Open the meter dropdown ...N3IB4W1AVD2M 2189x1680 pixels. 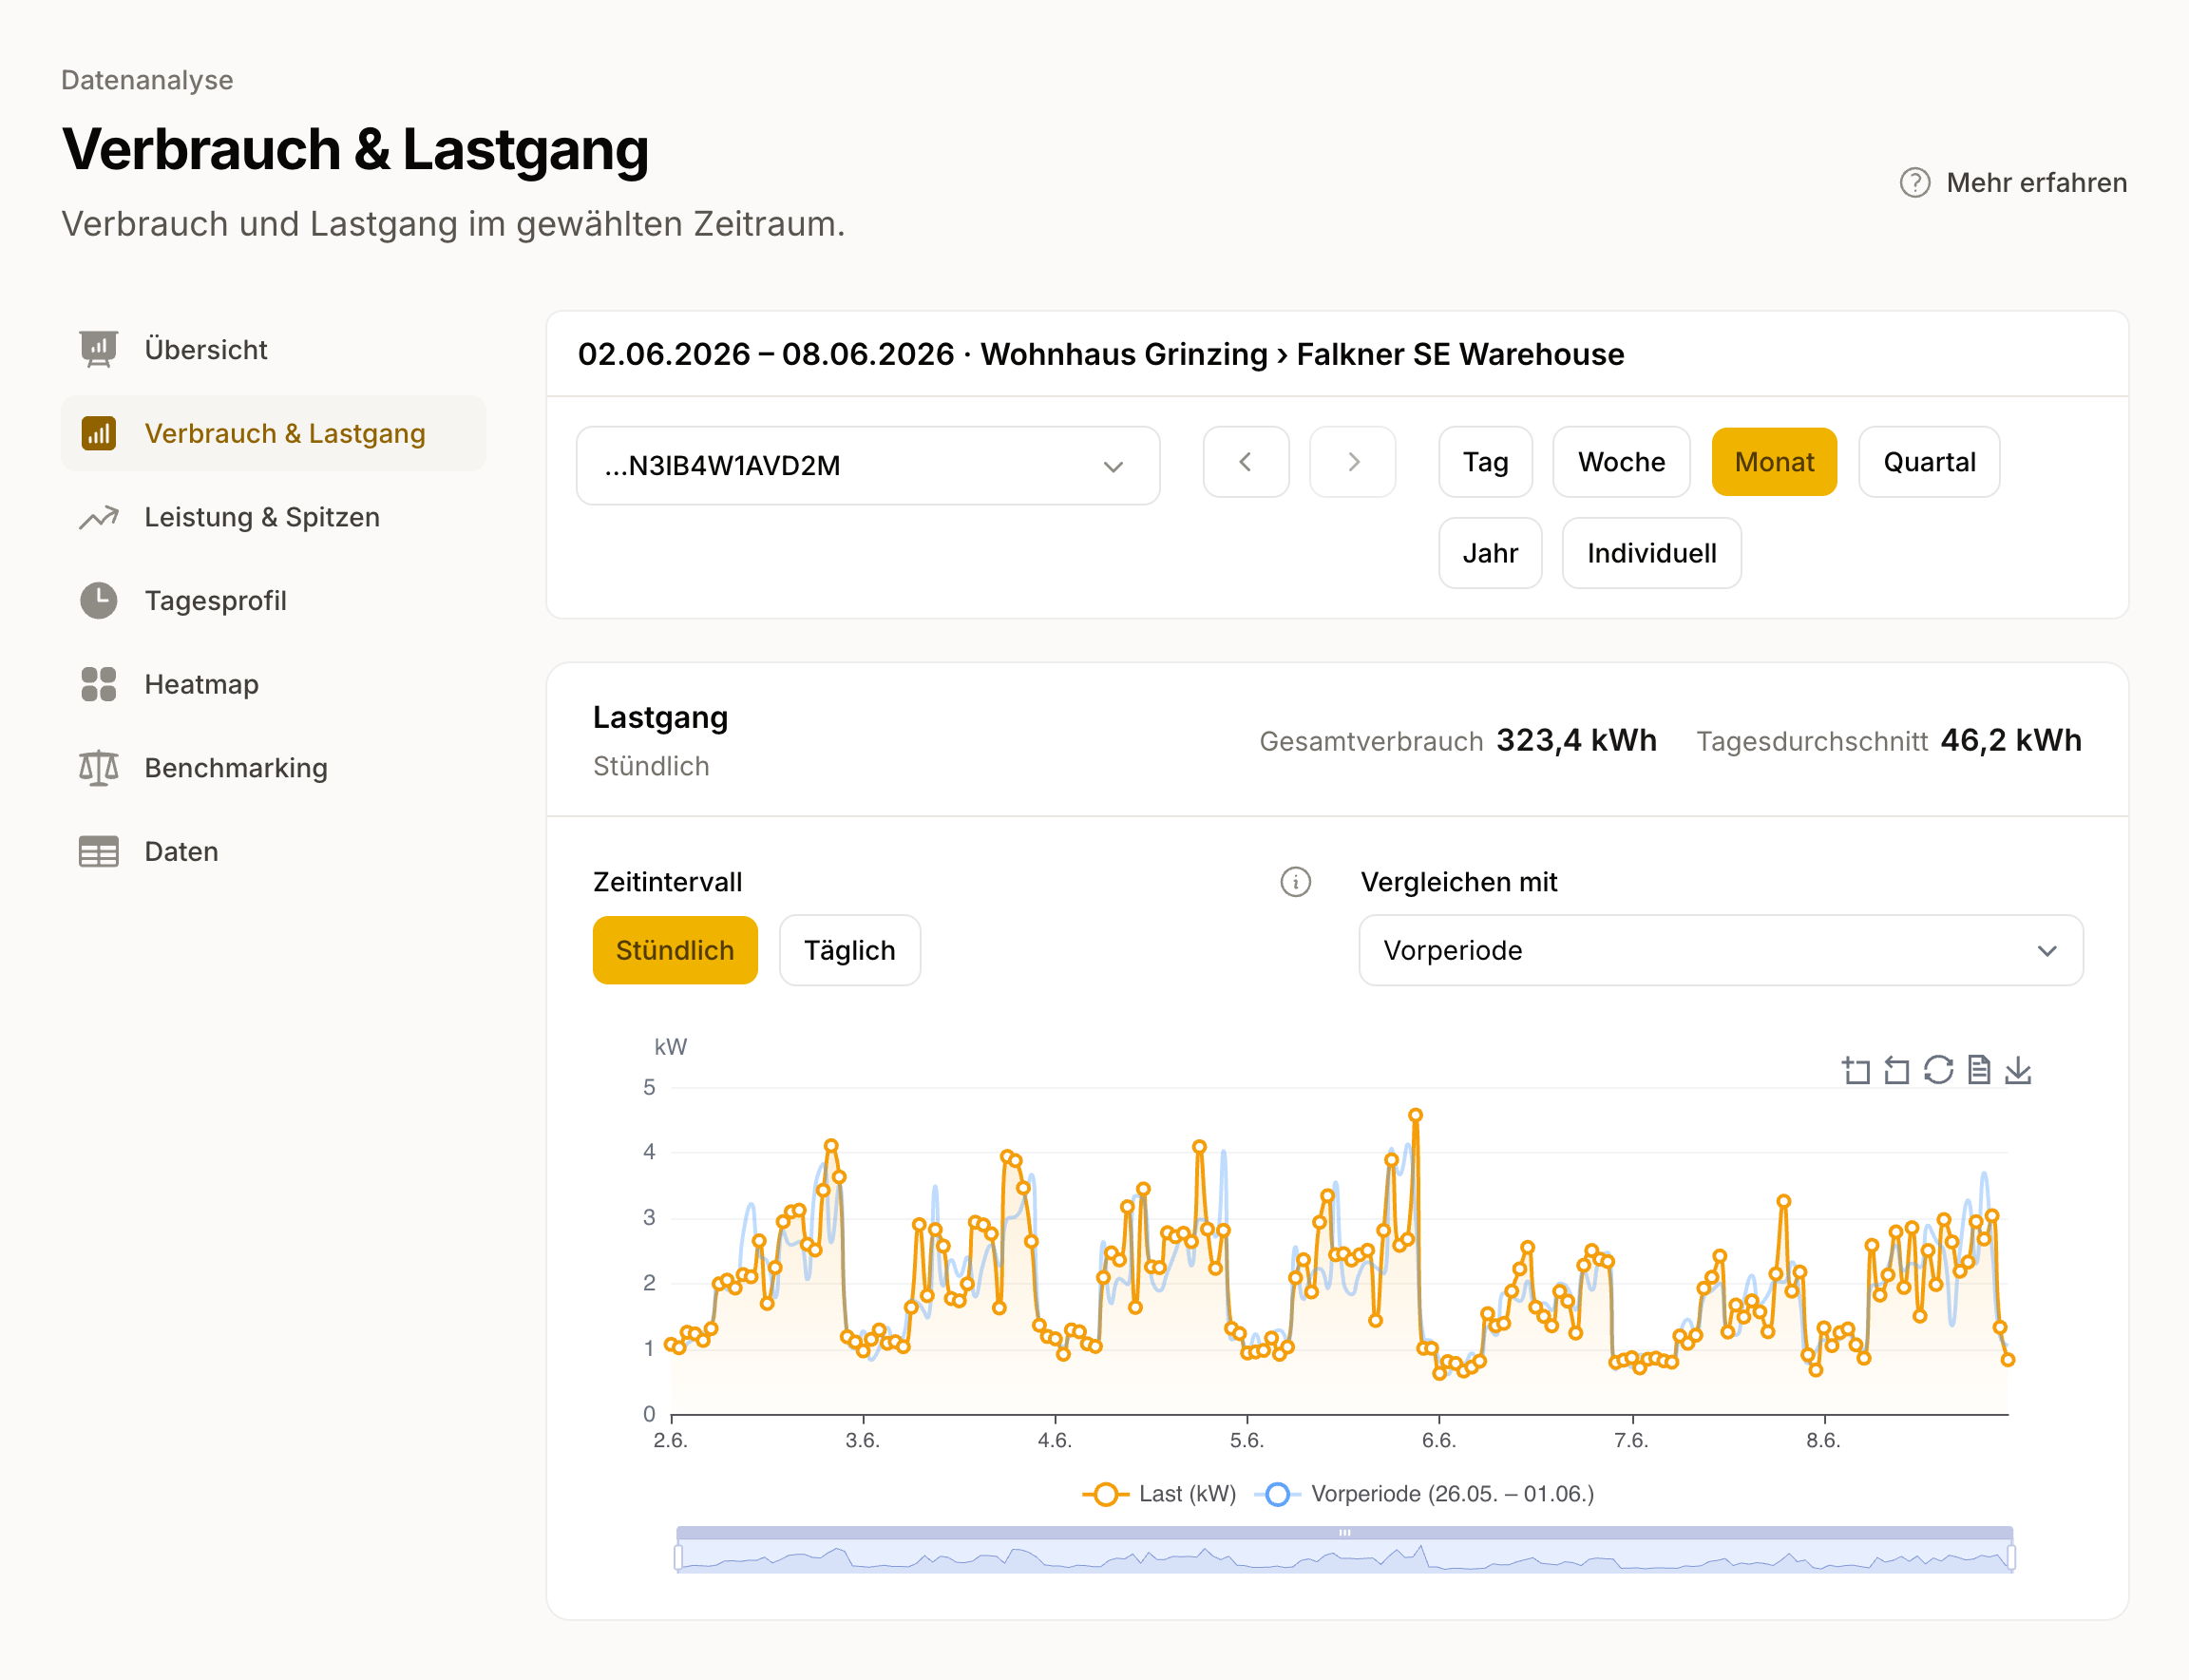click(x=868, y=466)
